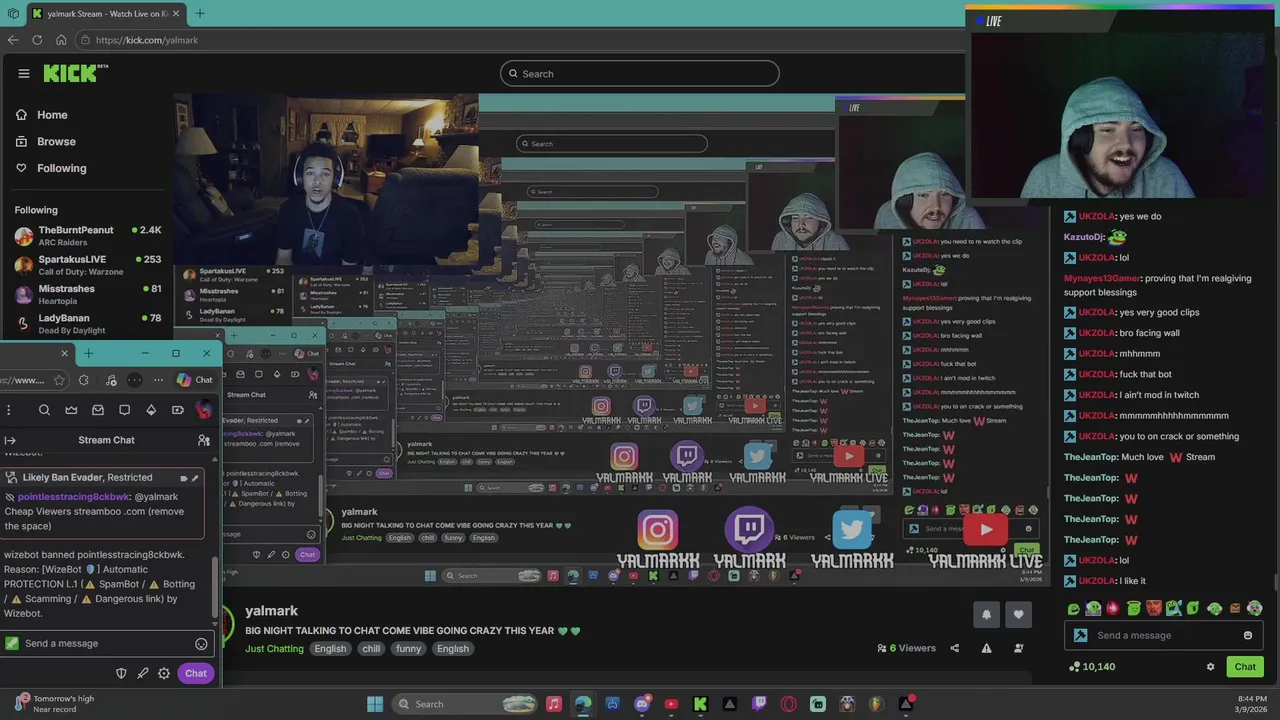This screenshot has height=720, width=1280.
Task: Open Windows Start menu
Action: click(x=375, y=704)
